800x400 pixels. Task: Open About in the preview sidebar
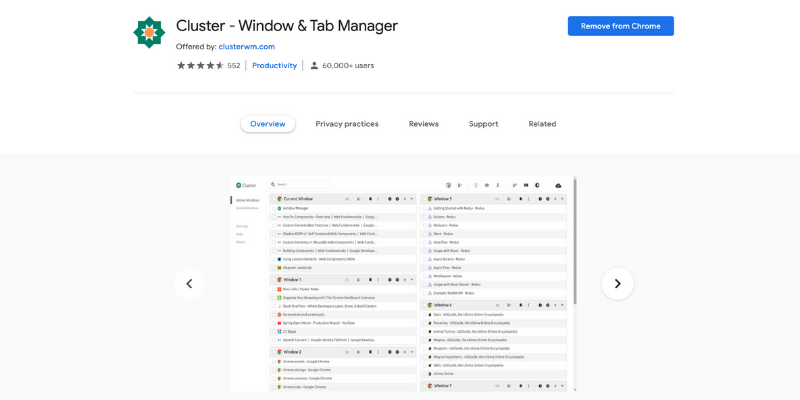coord(241,242)
